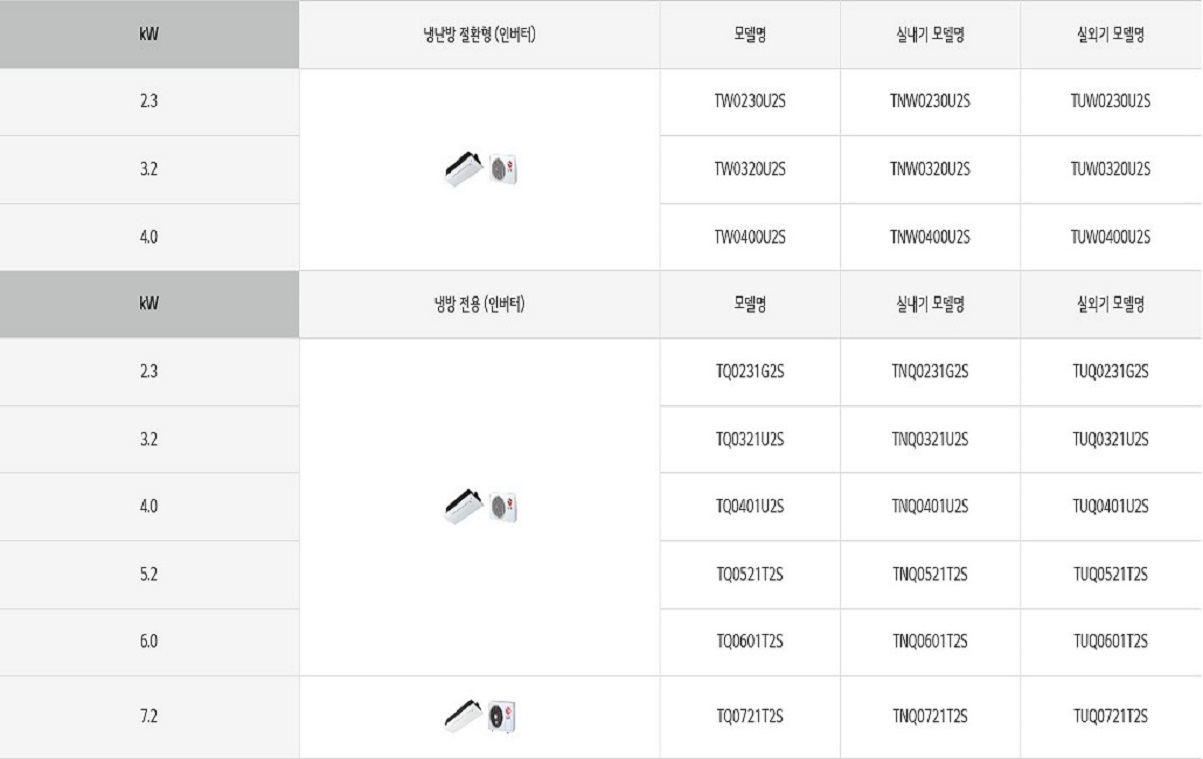Click indoor unit model TNW0230U2S
The image size is (1203, 759).
(930, 102)
